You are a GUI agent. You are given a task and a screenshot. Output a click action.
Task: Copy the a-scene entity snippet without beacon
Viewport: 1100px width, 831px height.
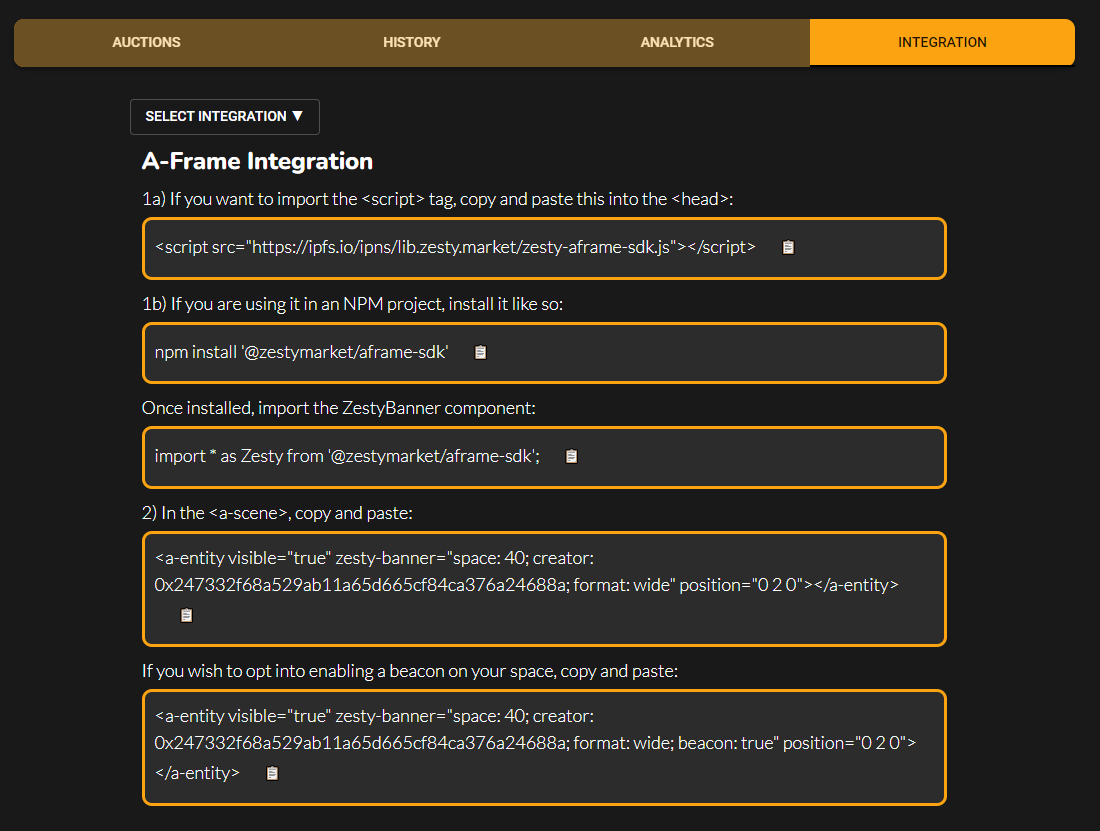click(x=187, y=615)
